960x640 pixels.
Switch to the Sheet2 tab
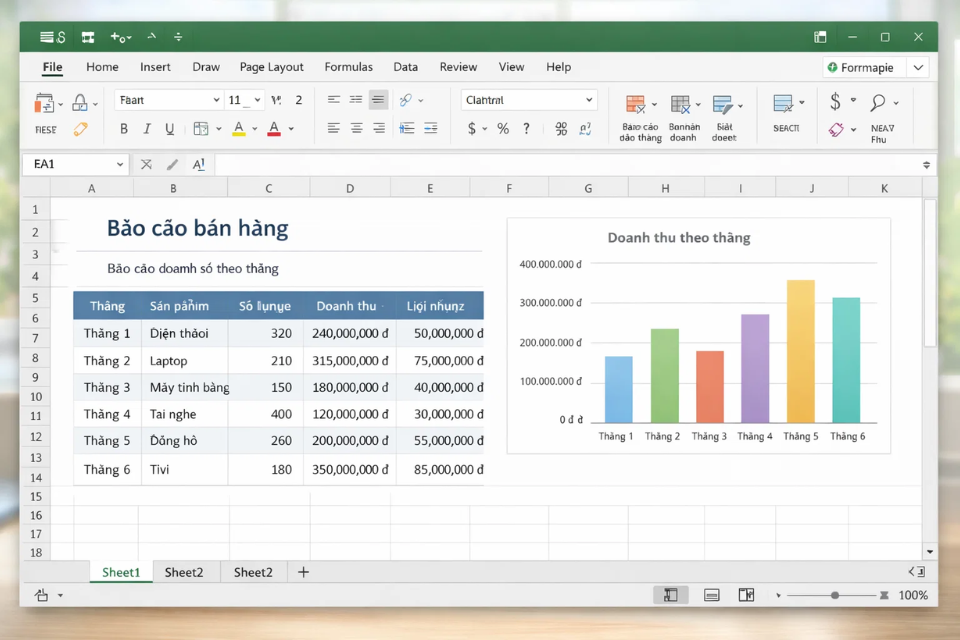coord(184,572)
